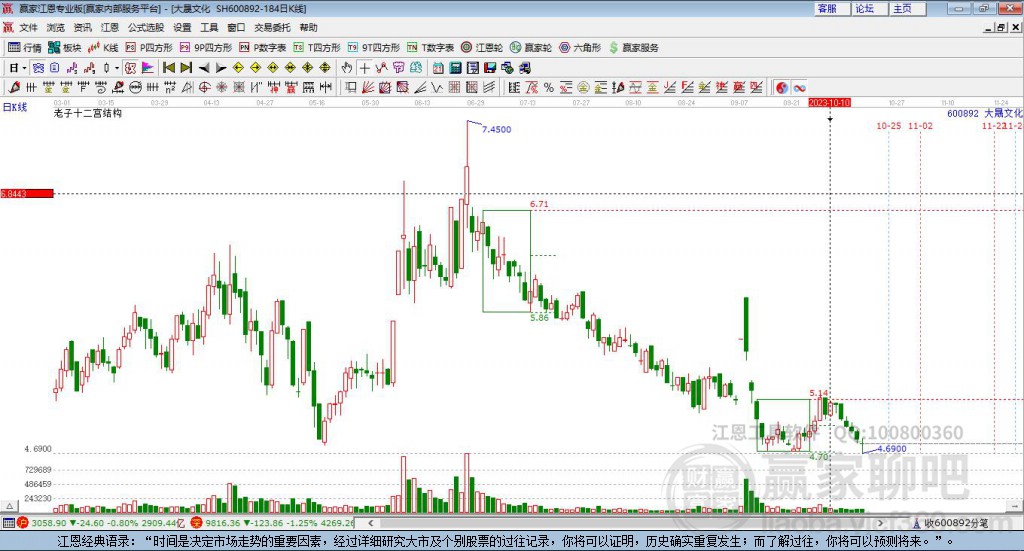Select the red pencil drawing tool

tap(14, 87)
